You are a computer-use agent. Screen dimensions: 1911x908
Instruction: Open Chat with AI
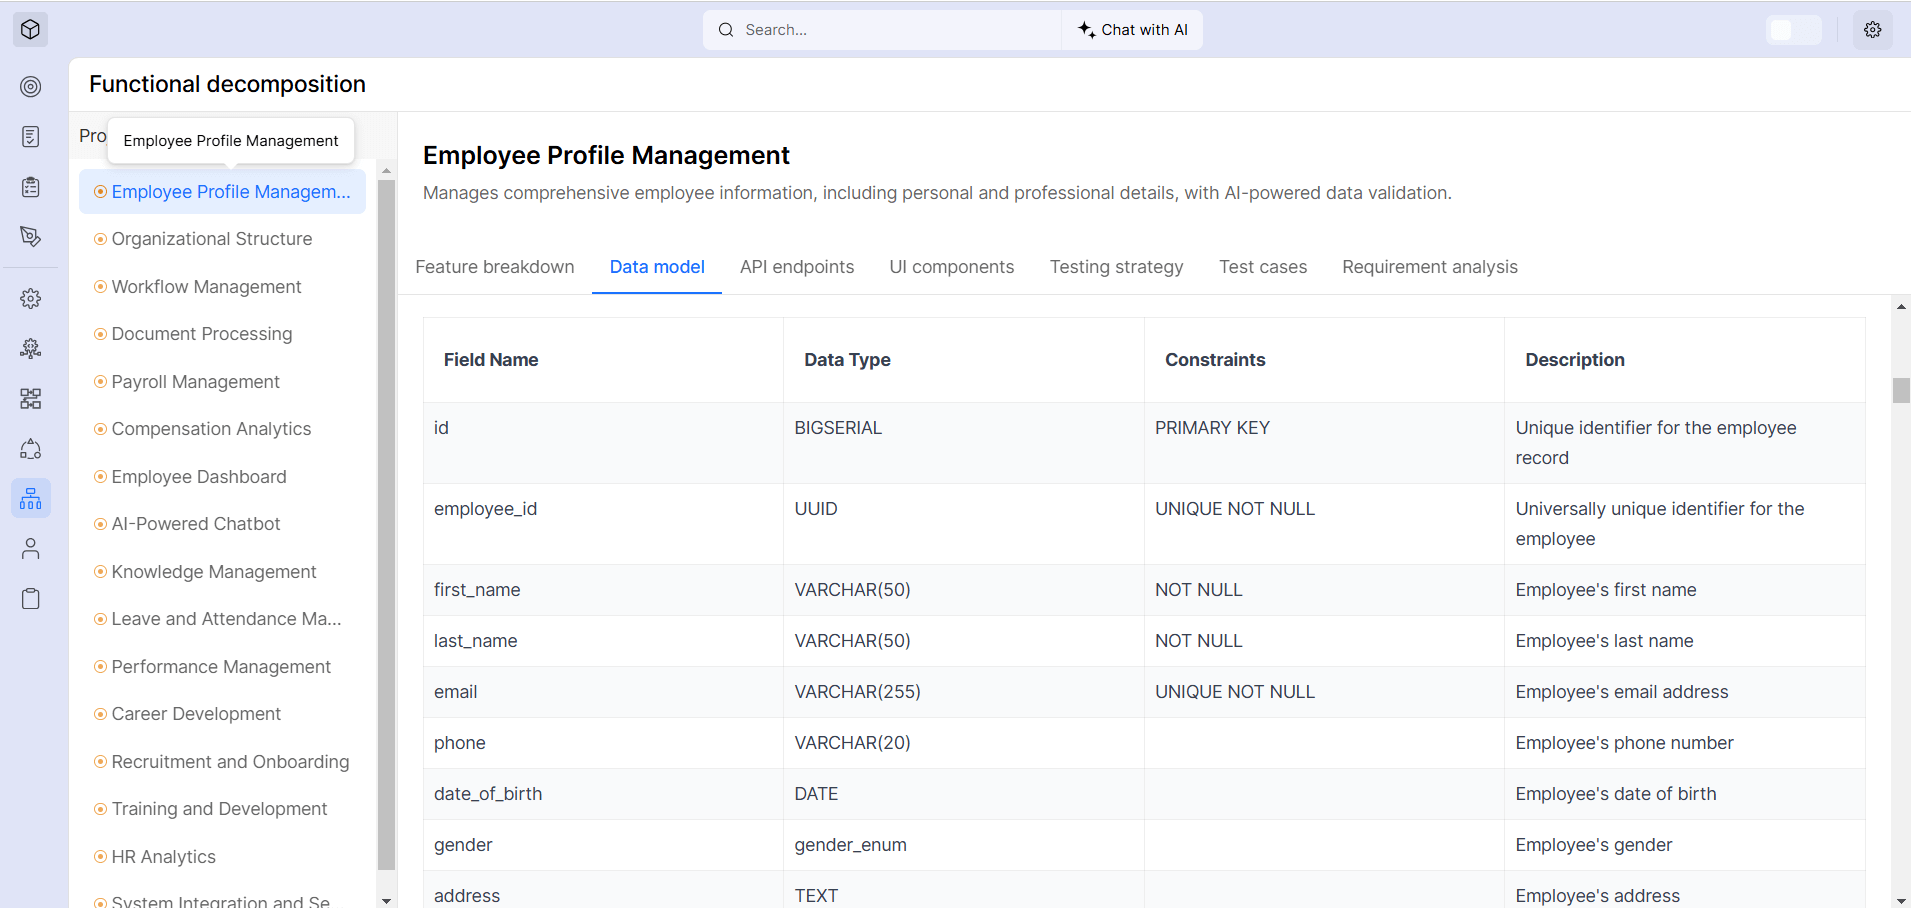[x=1133, y=30]
